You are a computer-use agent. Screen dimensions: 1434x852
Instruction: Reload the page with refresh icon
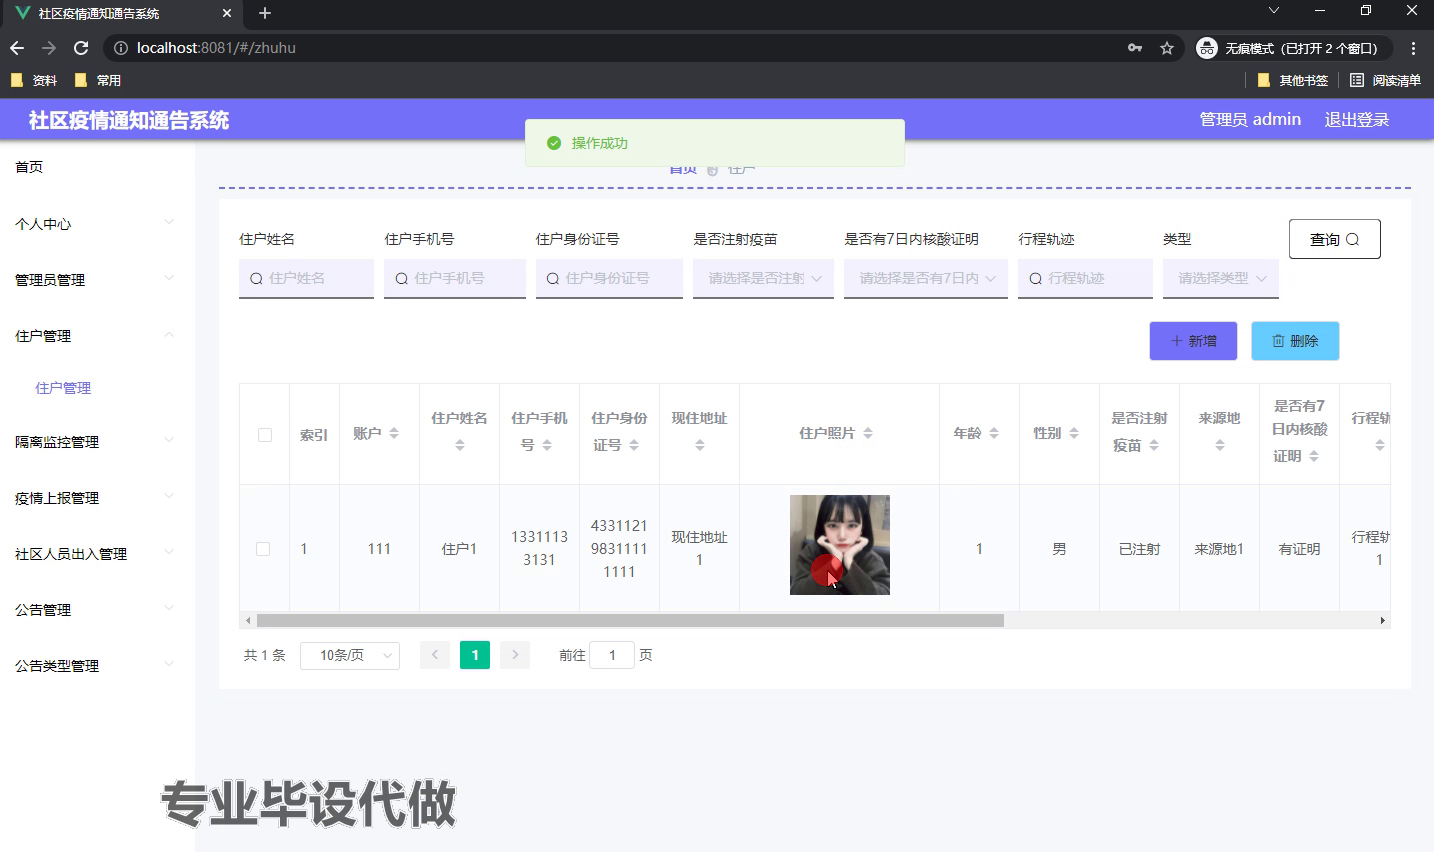tap(81, 48)
